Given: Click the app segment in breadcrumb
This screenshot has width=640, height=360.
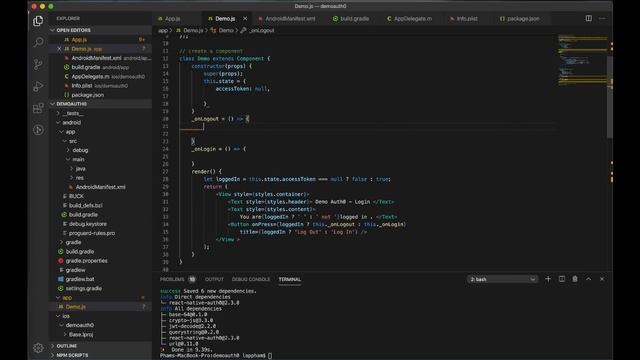Looking at the screenshot, I should point(163,30).
